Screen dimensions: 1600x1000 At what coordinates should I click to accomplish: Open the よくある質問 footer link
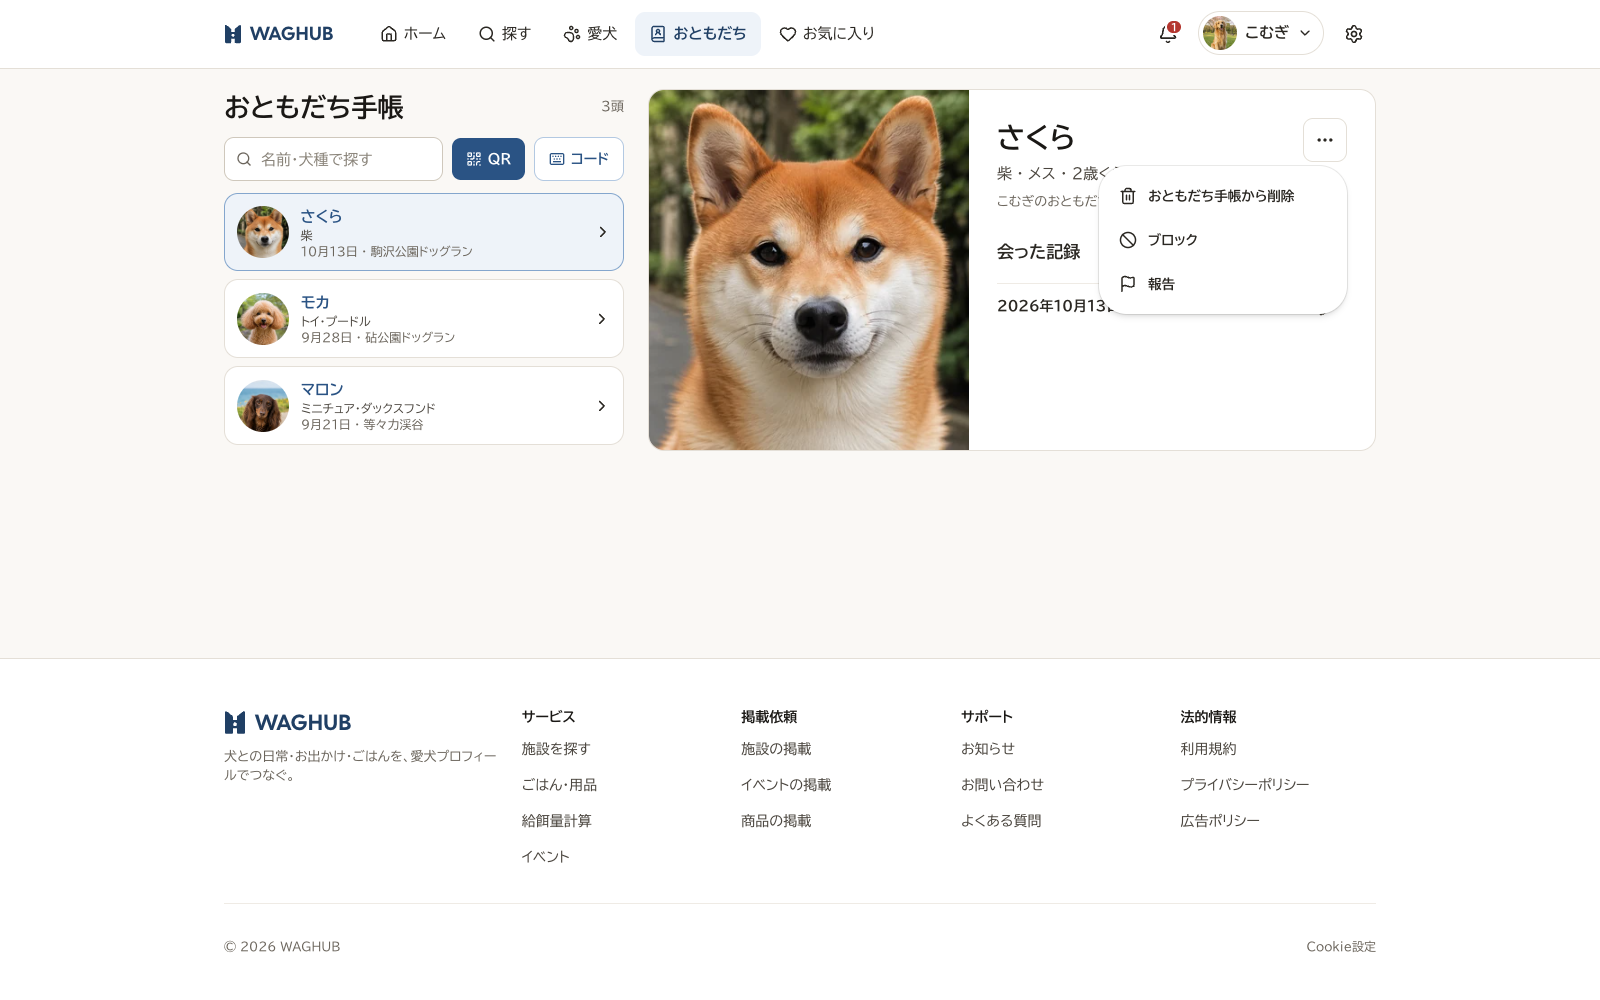1001,821
